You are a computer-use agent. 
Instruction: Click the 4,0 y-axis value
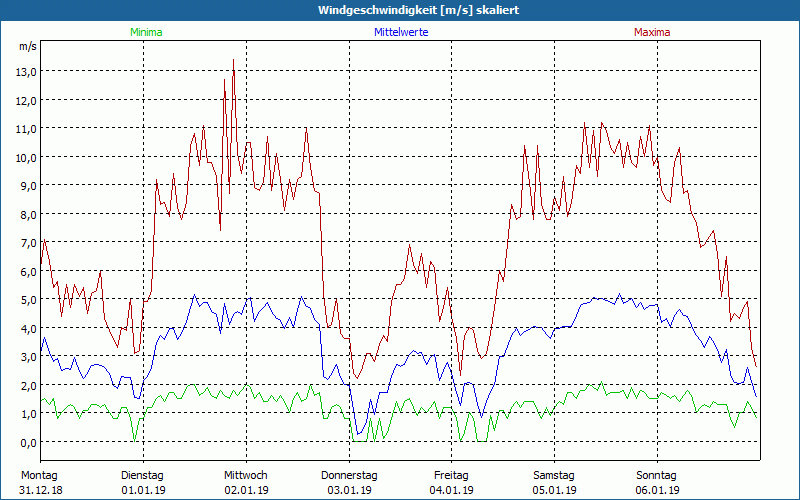pyautogui.click(x=28, y=329)
